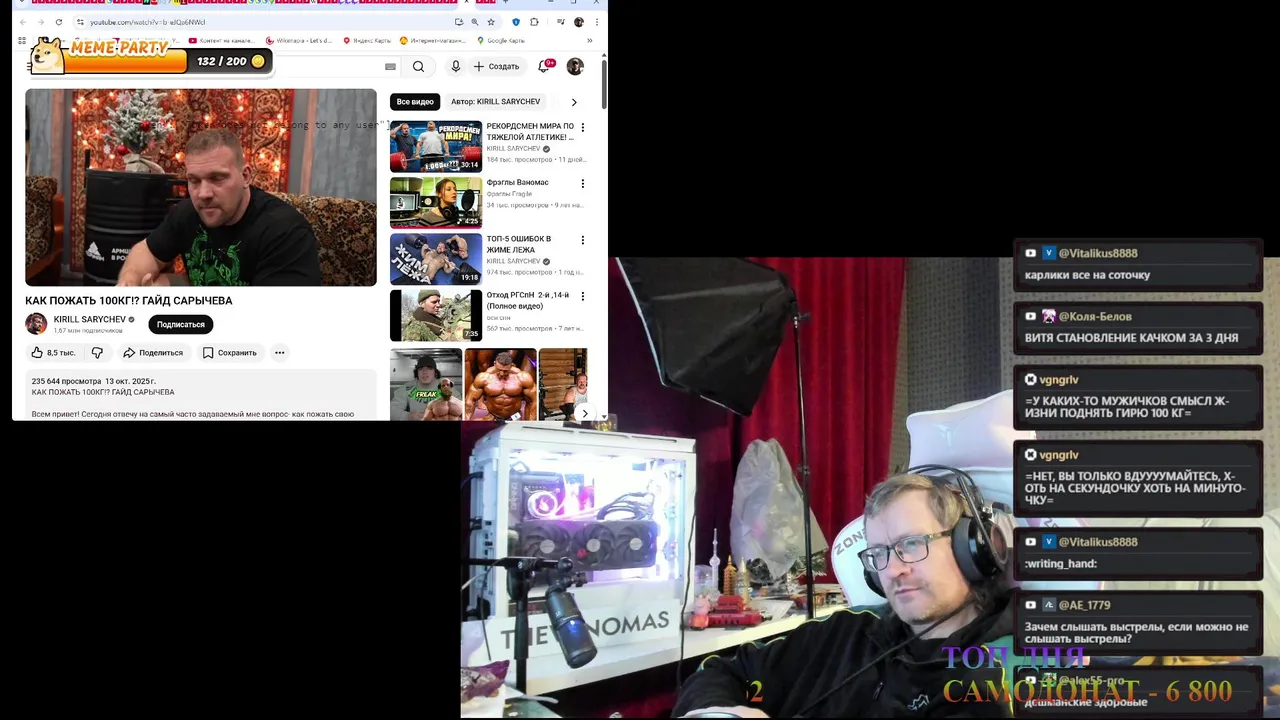Select the 'Все видео' chip
The image size is (1280, 720).
pyautogui.click(x=415, y=102)
